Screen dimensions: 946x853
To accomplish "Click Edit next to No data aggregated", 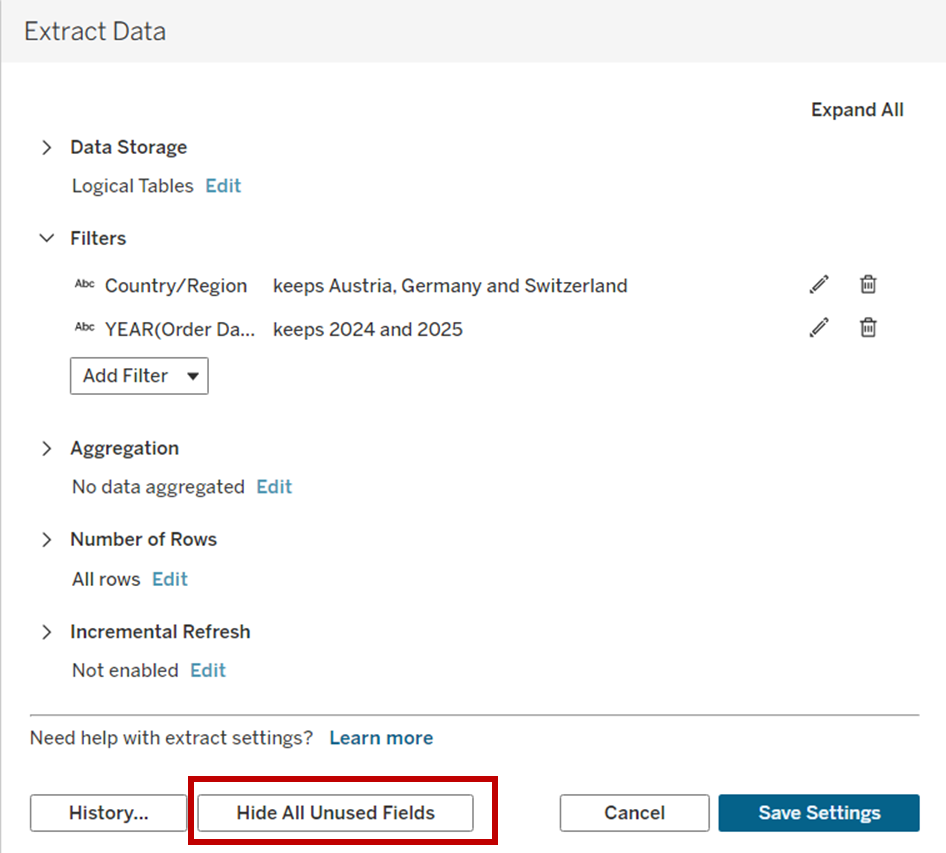I will 274,487.
